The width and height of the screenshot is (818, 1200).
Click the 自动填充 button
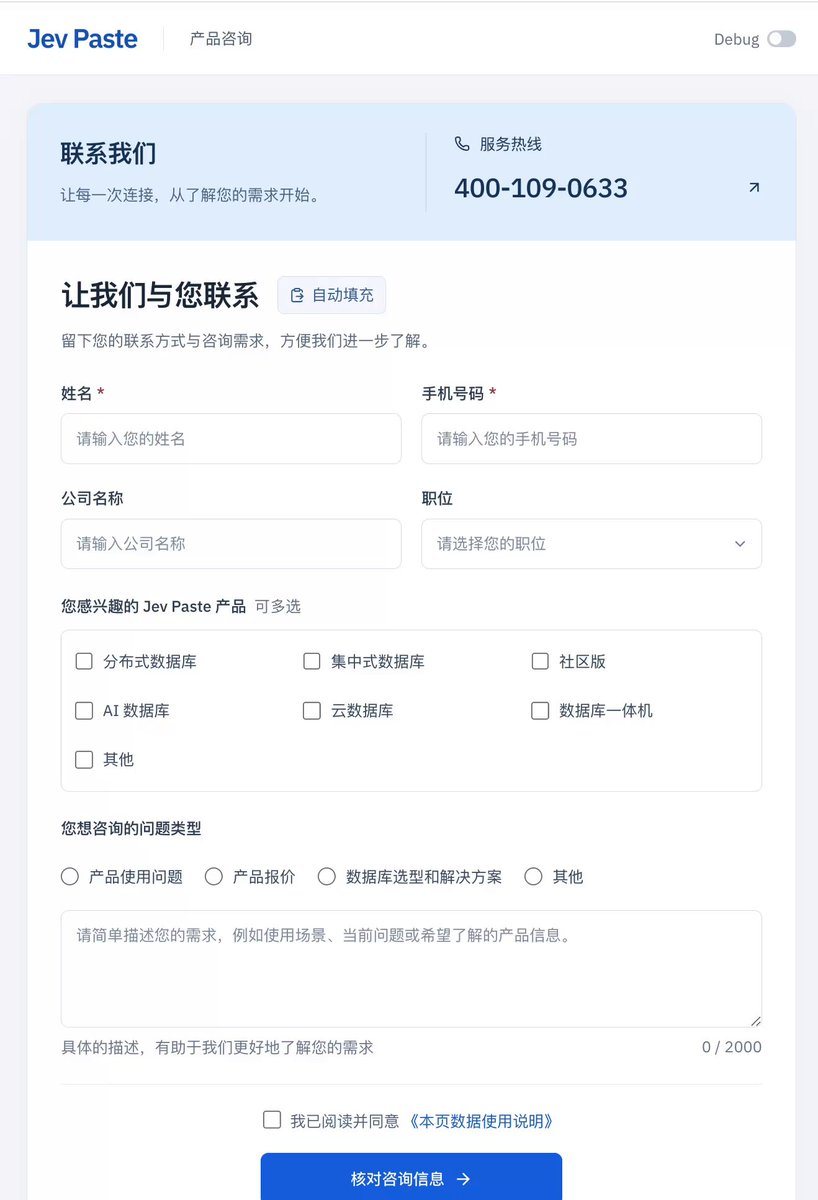pos(331,295)
